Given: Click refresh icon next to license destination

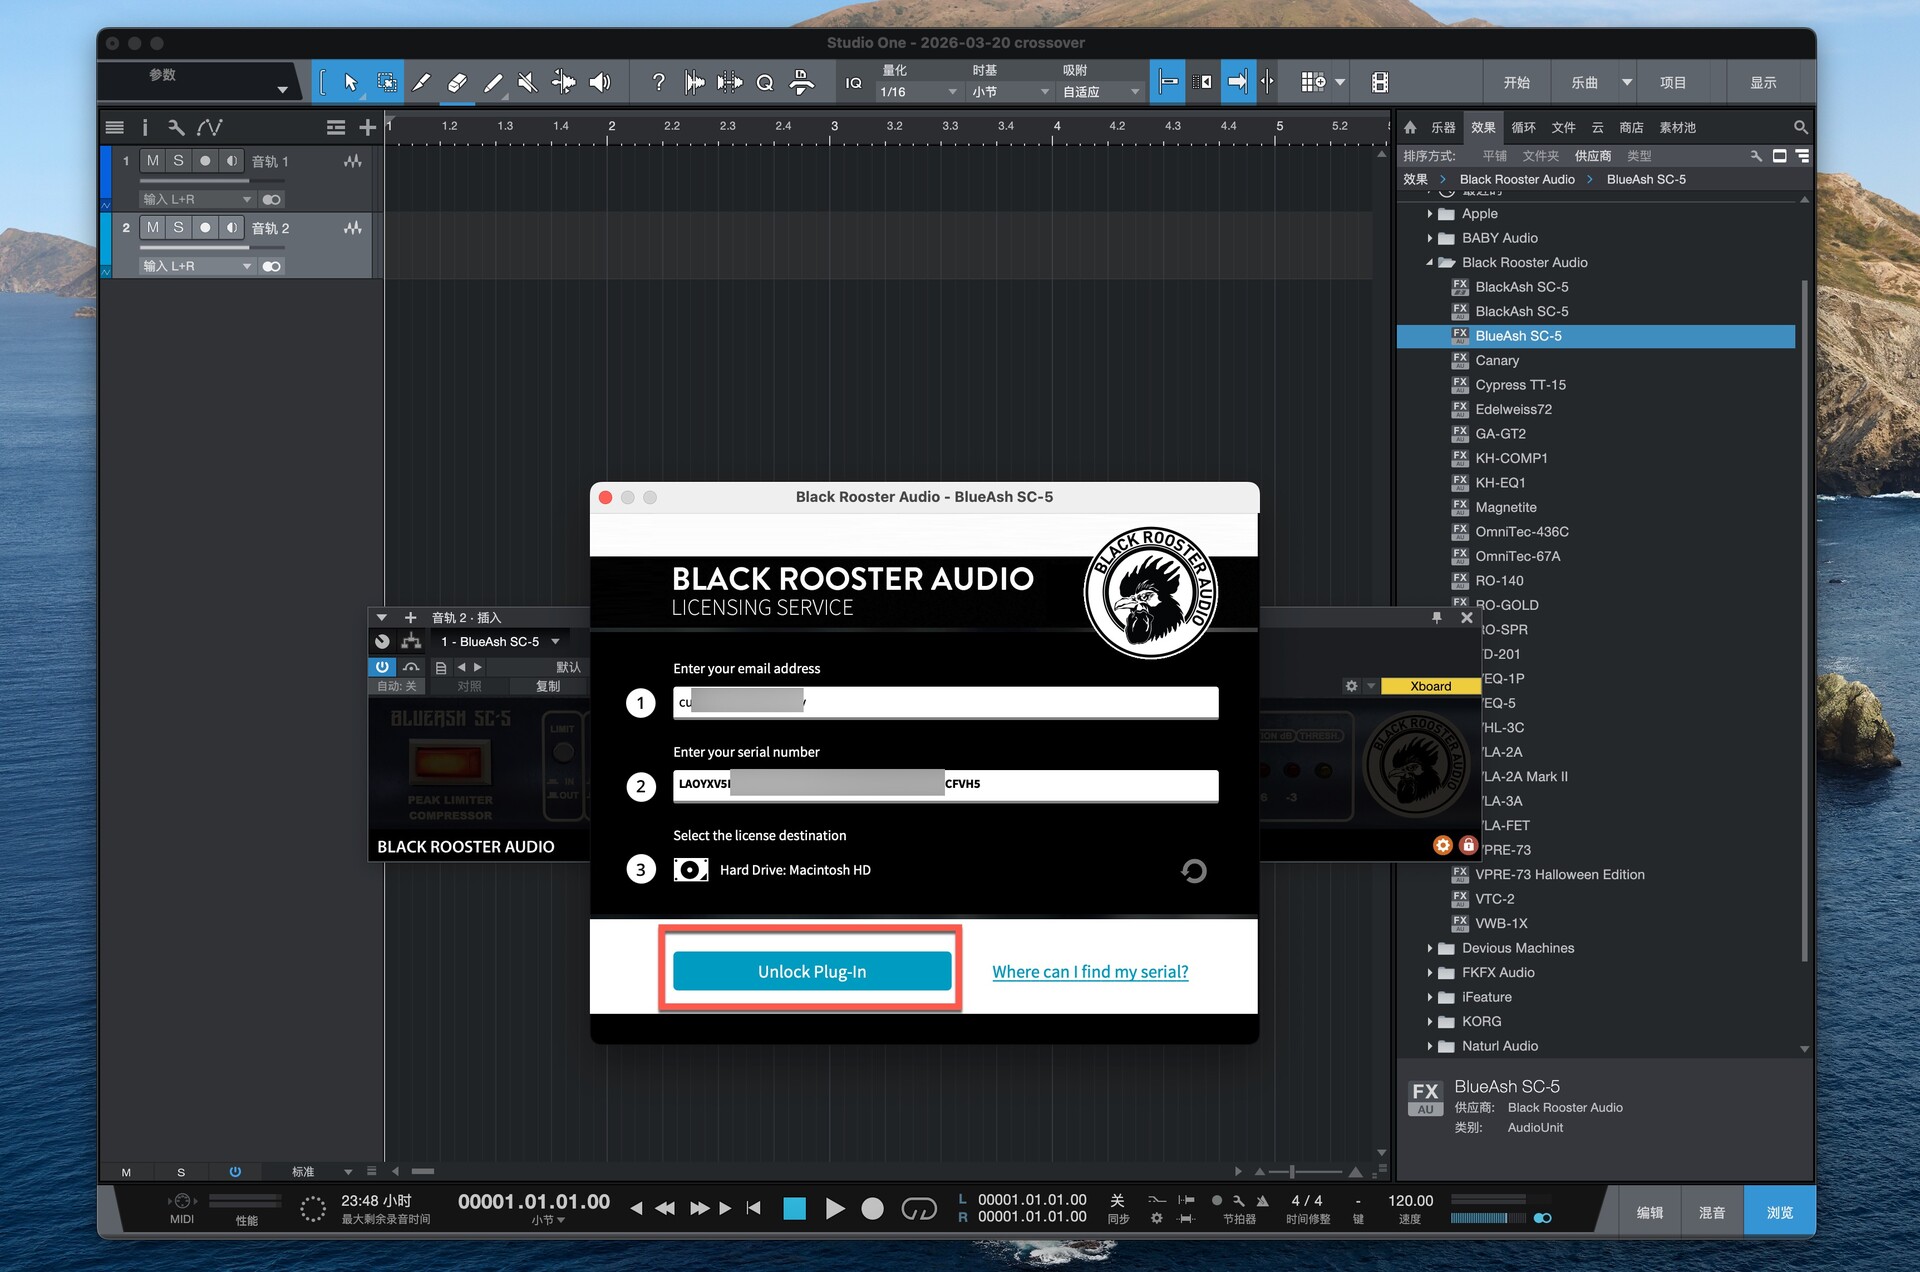Looking at the screenshot, I should point(1193,871).
